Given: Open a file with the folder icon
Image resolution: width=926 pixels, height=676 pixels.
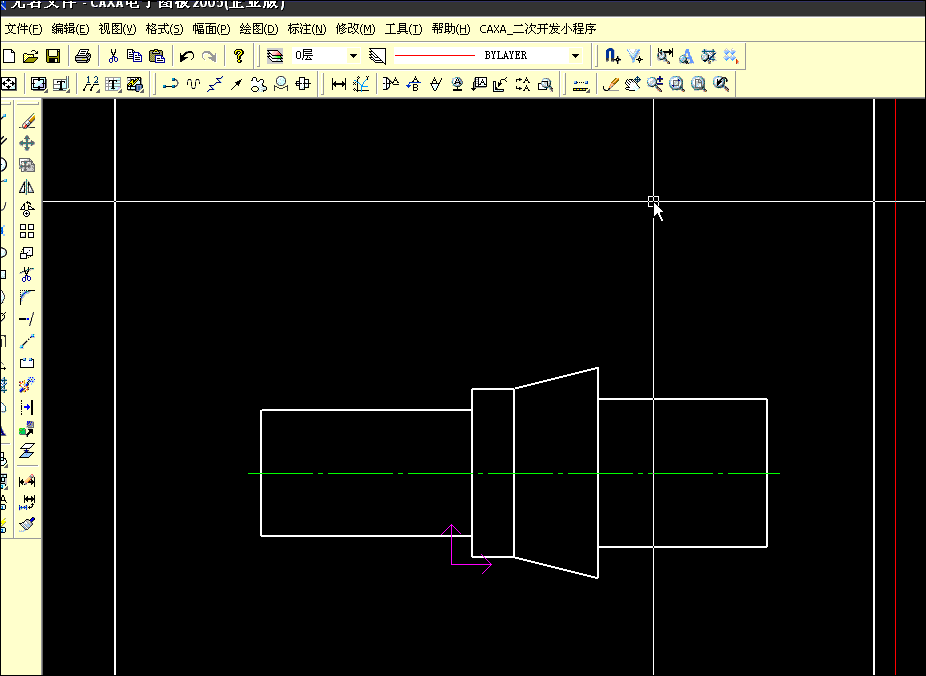Looking at the screenshot, I should (31, 56).
